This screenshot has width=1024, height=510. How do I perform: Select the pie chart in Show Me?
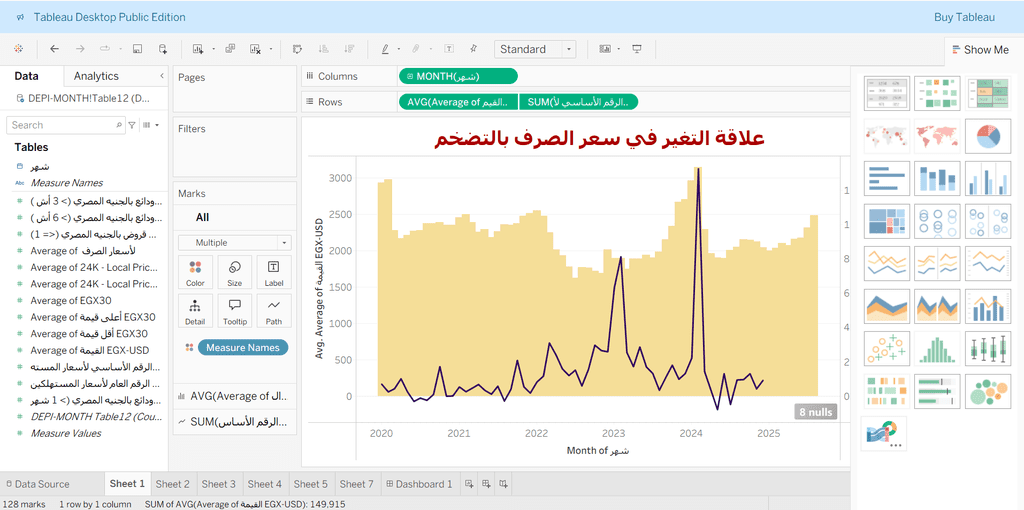point(987,137)
